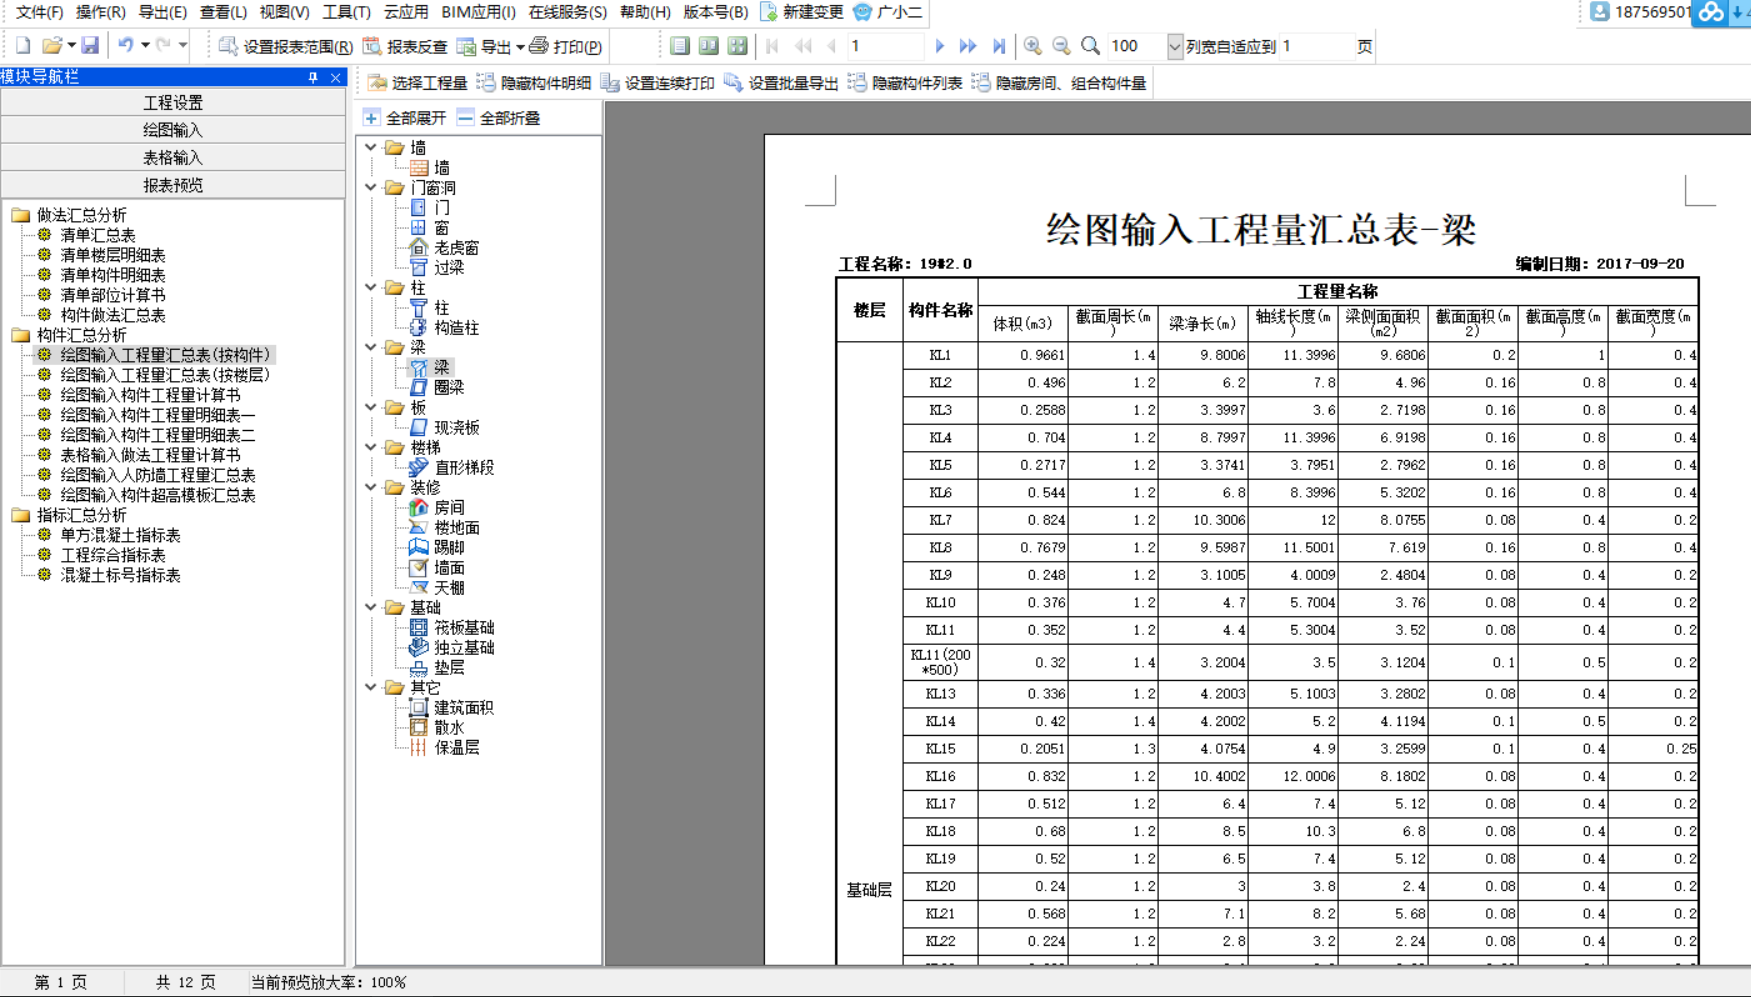Click the new file icon in toolbar
Viewport: 1751px width, 997px height.
23,46
